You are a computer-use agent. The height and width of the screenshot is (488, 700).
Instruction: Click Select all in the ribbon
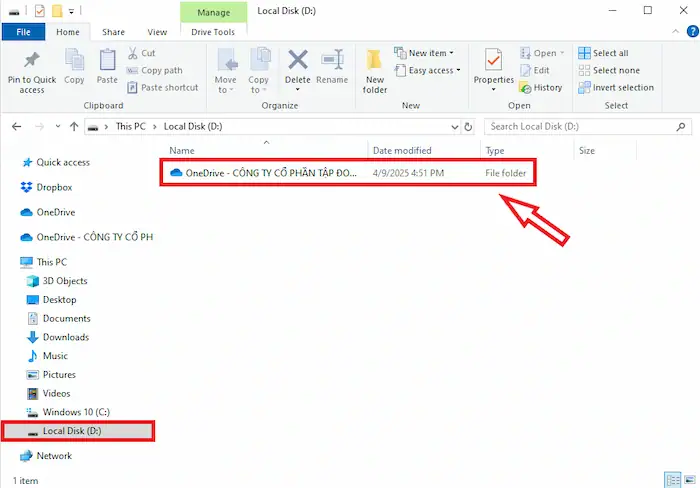click(x=610, y=53)
